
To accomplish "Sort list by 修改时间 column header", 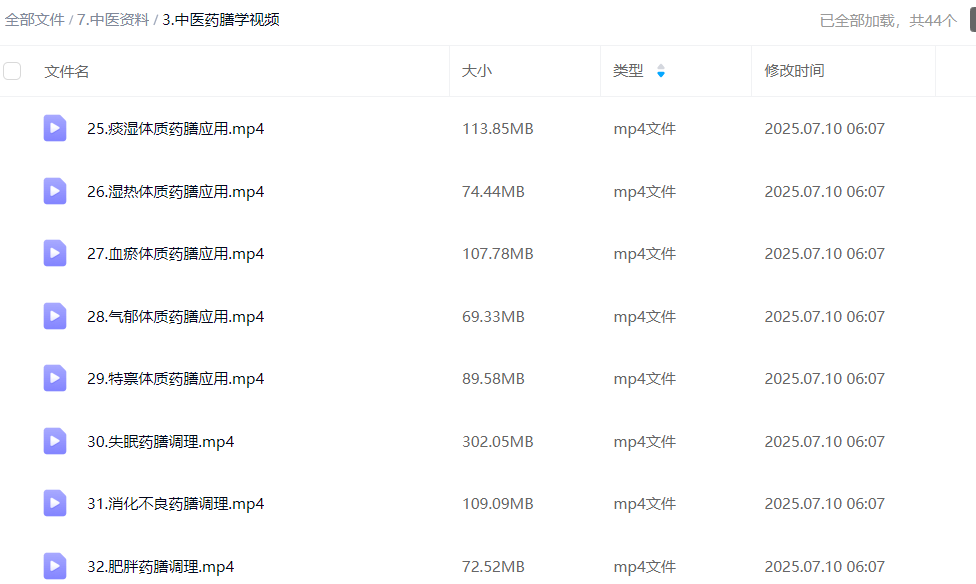I will pyautogui.click(x=794, y=71).
